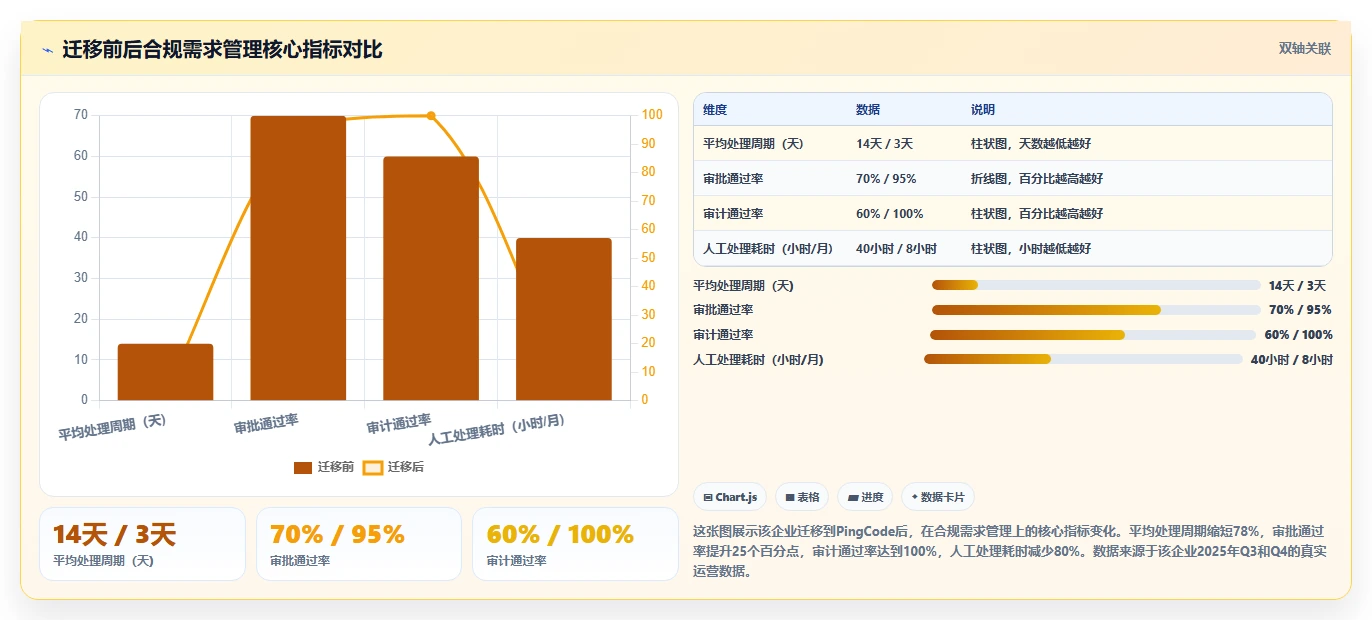Screen dimensions: 1372x620
Task: Click the 迁移前 legend color box
Action: pos(303,467)
